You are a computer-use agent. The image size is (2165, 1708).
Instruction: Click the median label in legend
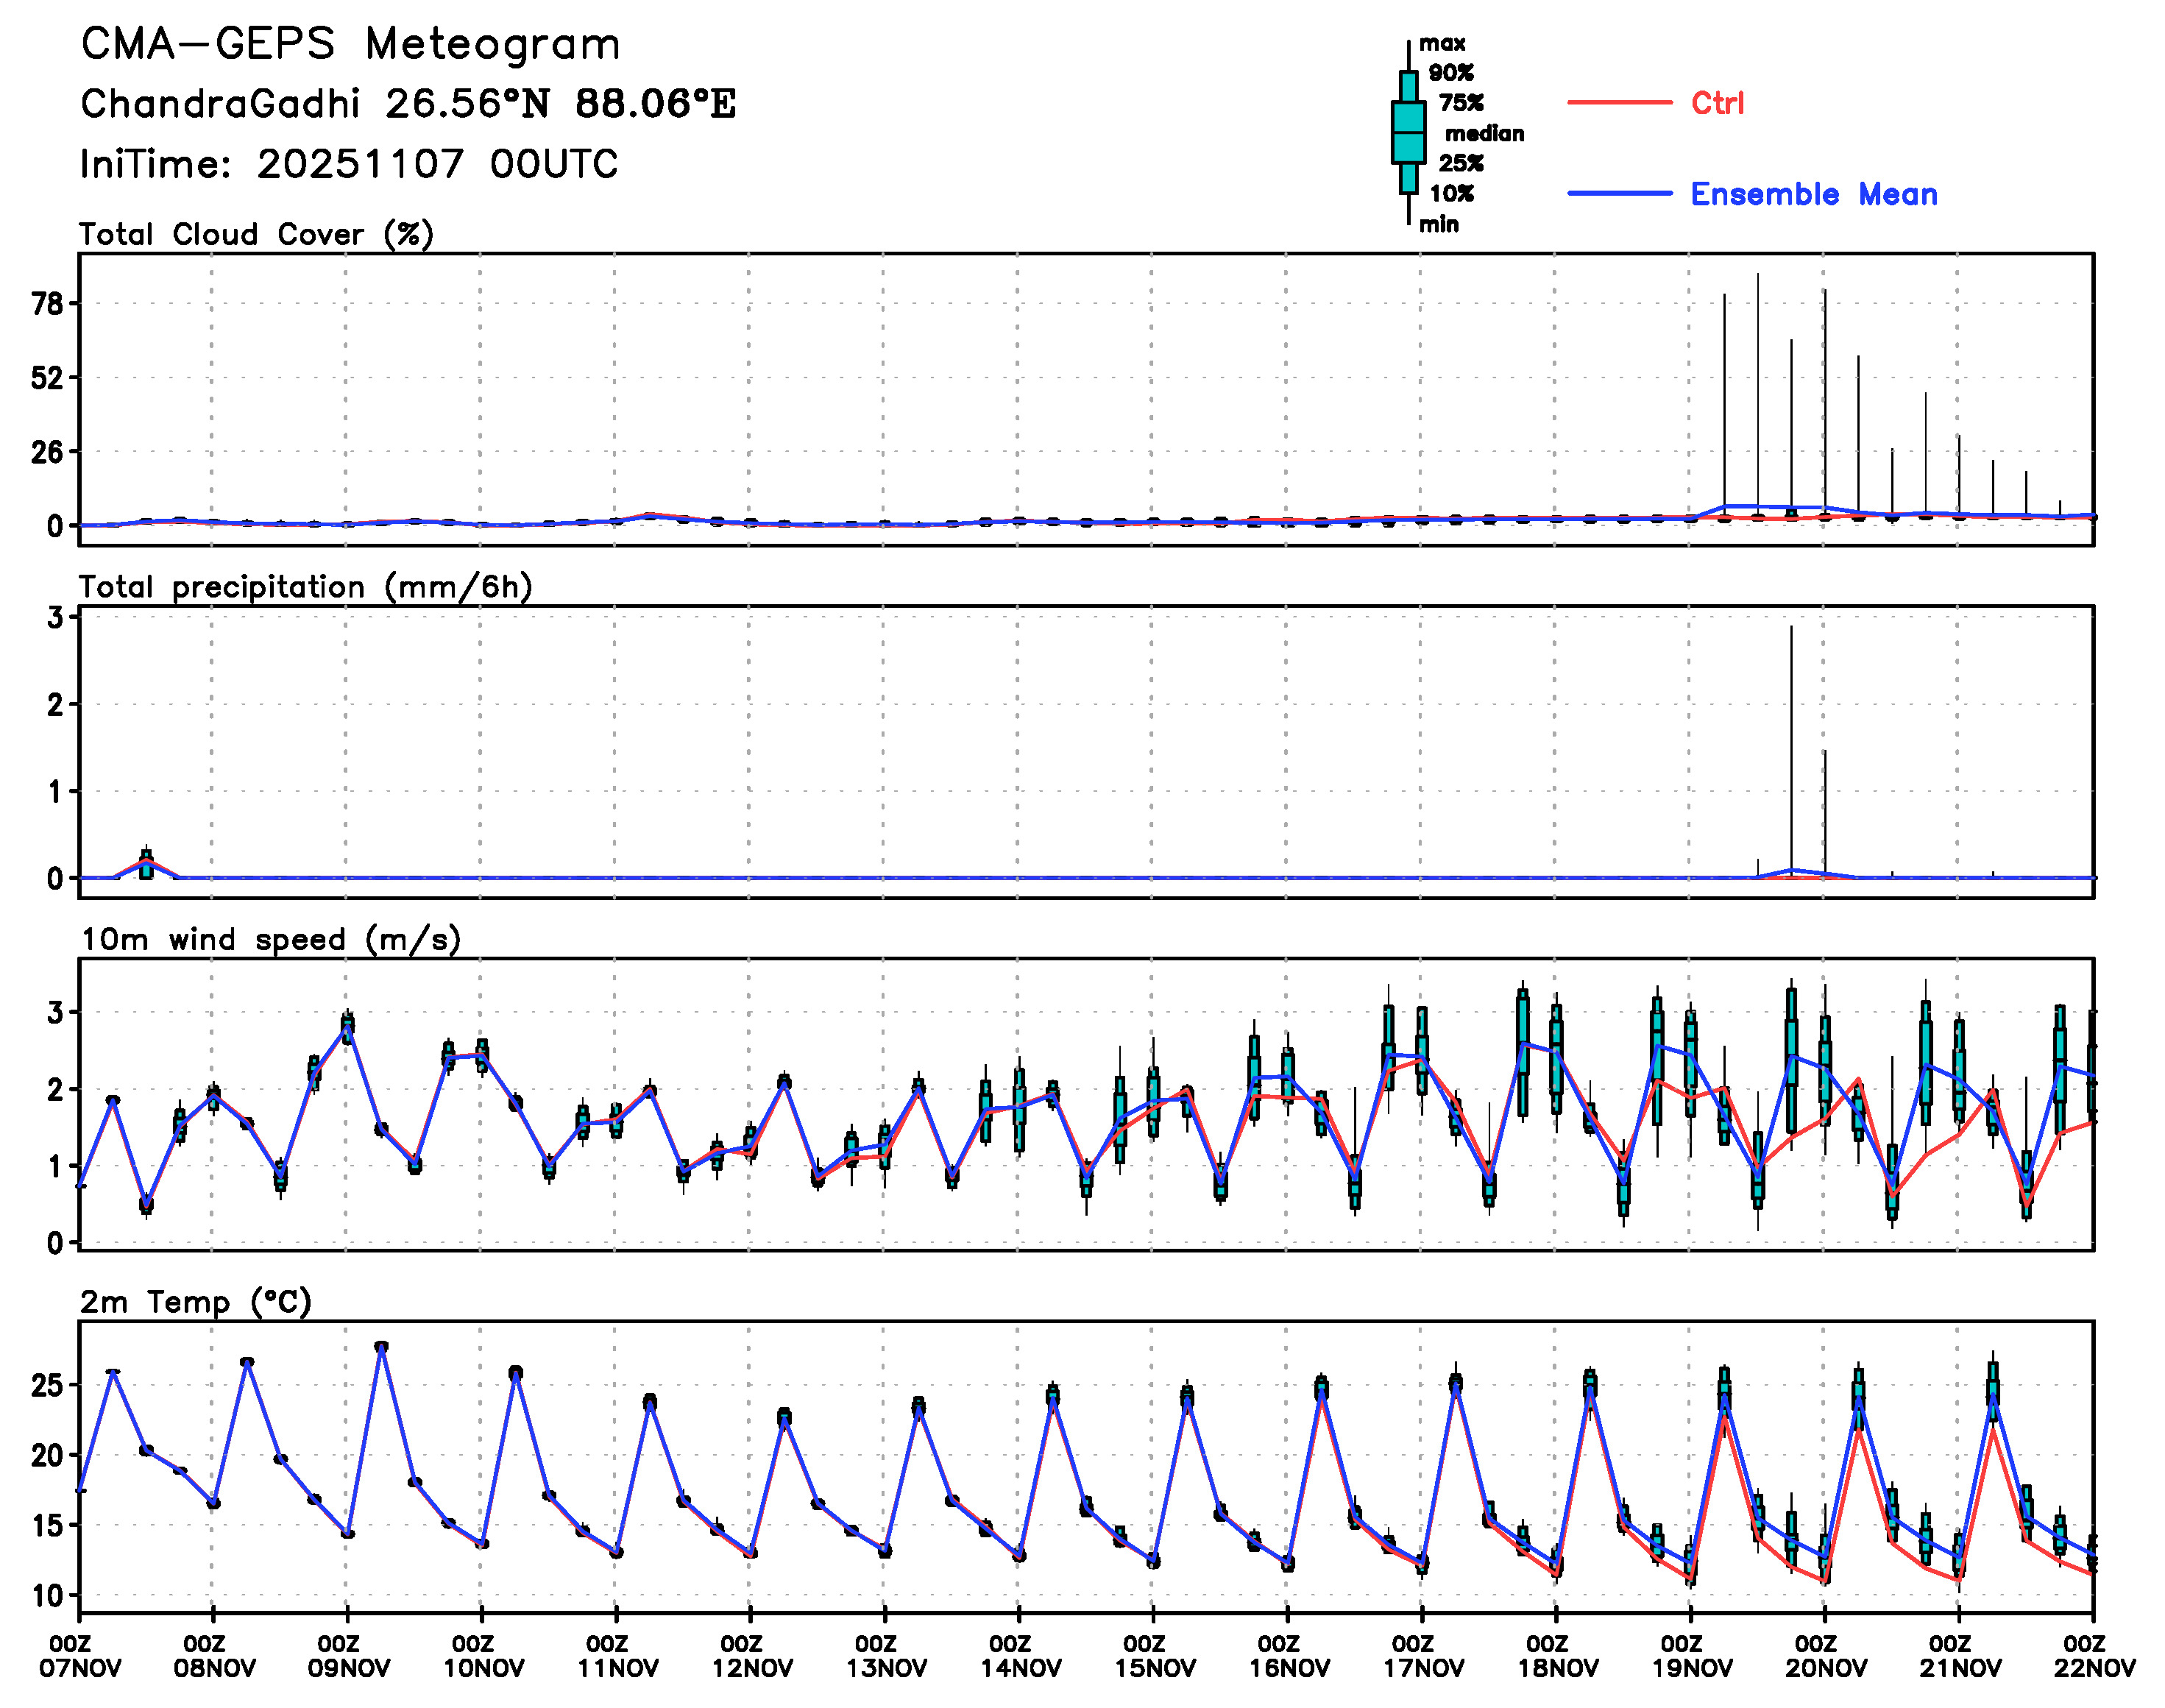click(1484, 133)
